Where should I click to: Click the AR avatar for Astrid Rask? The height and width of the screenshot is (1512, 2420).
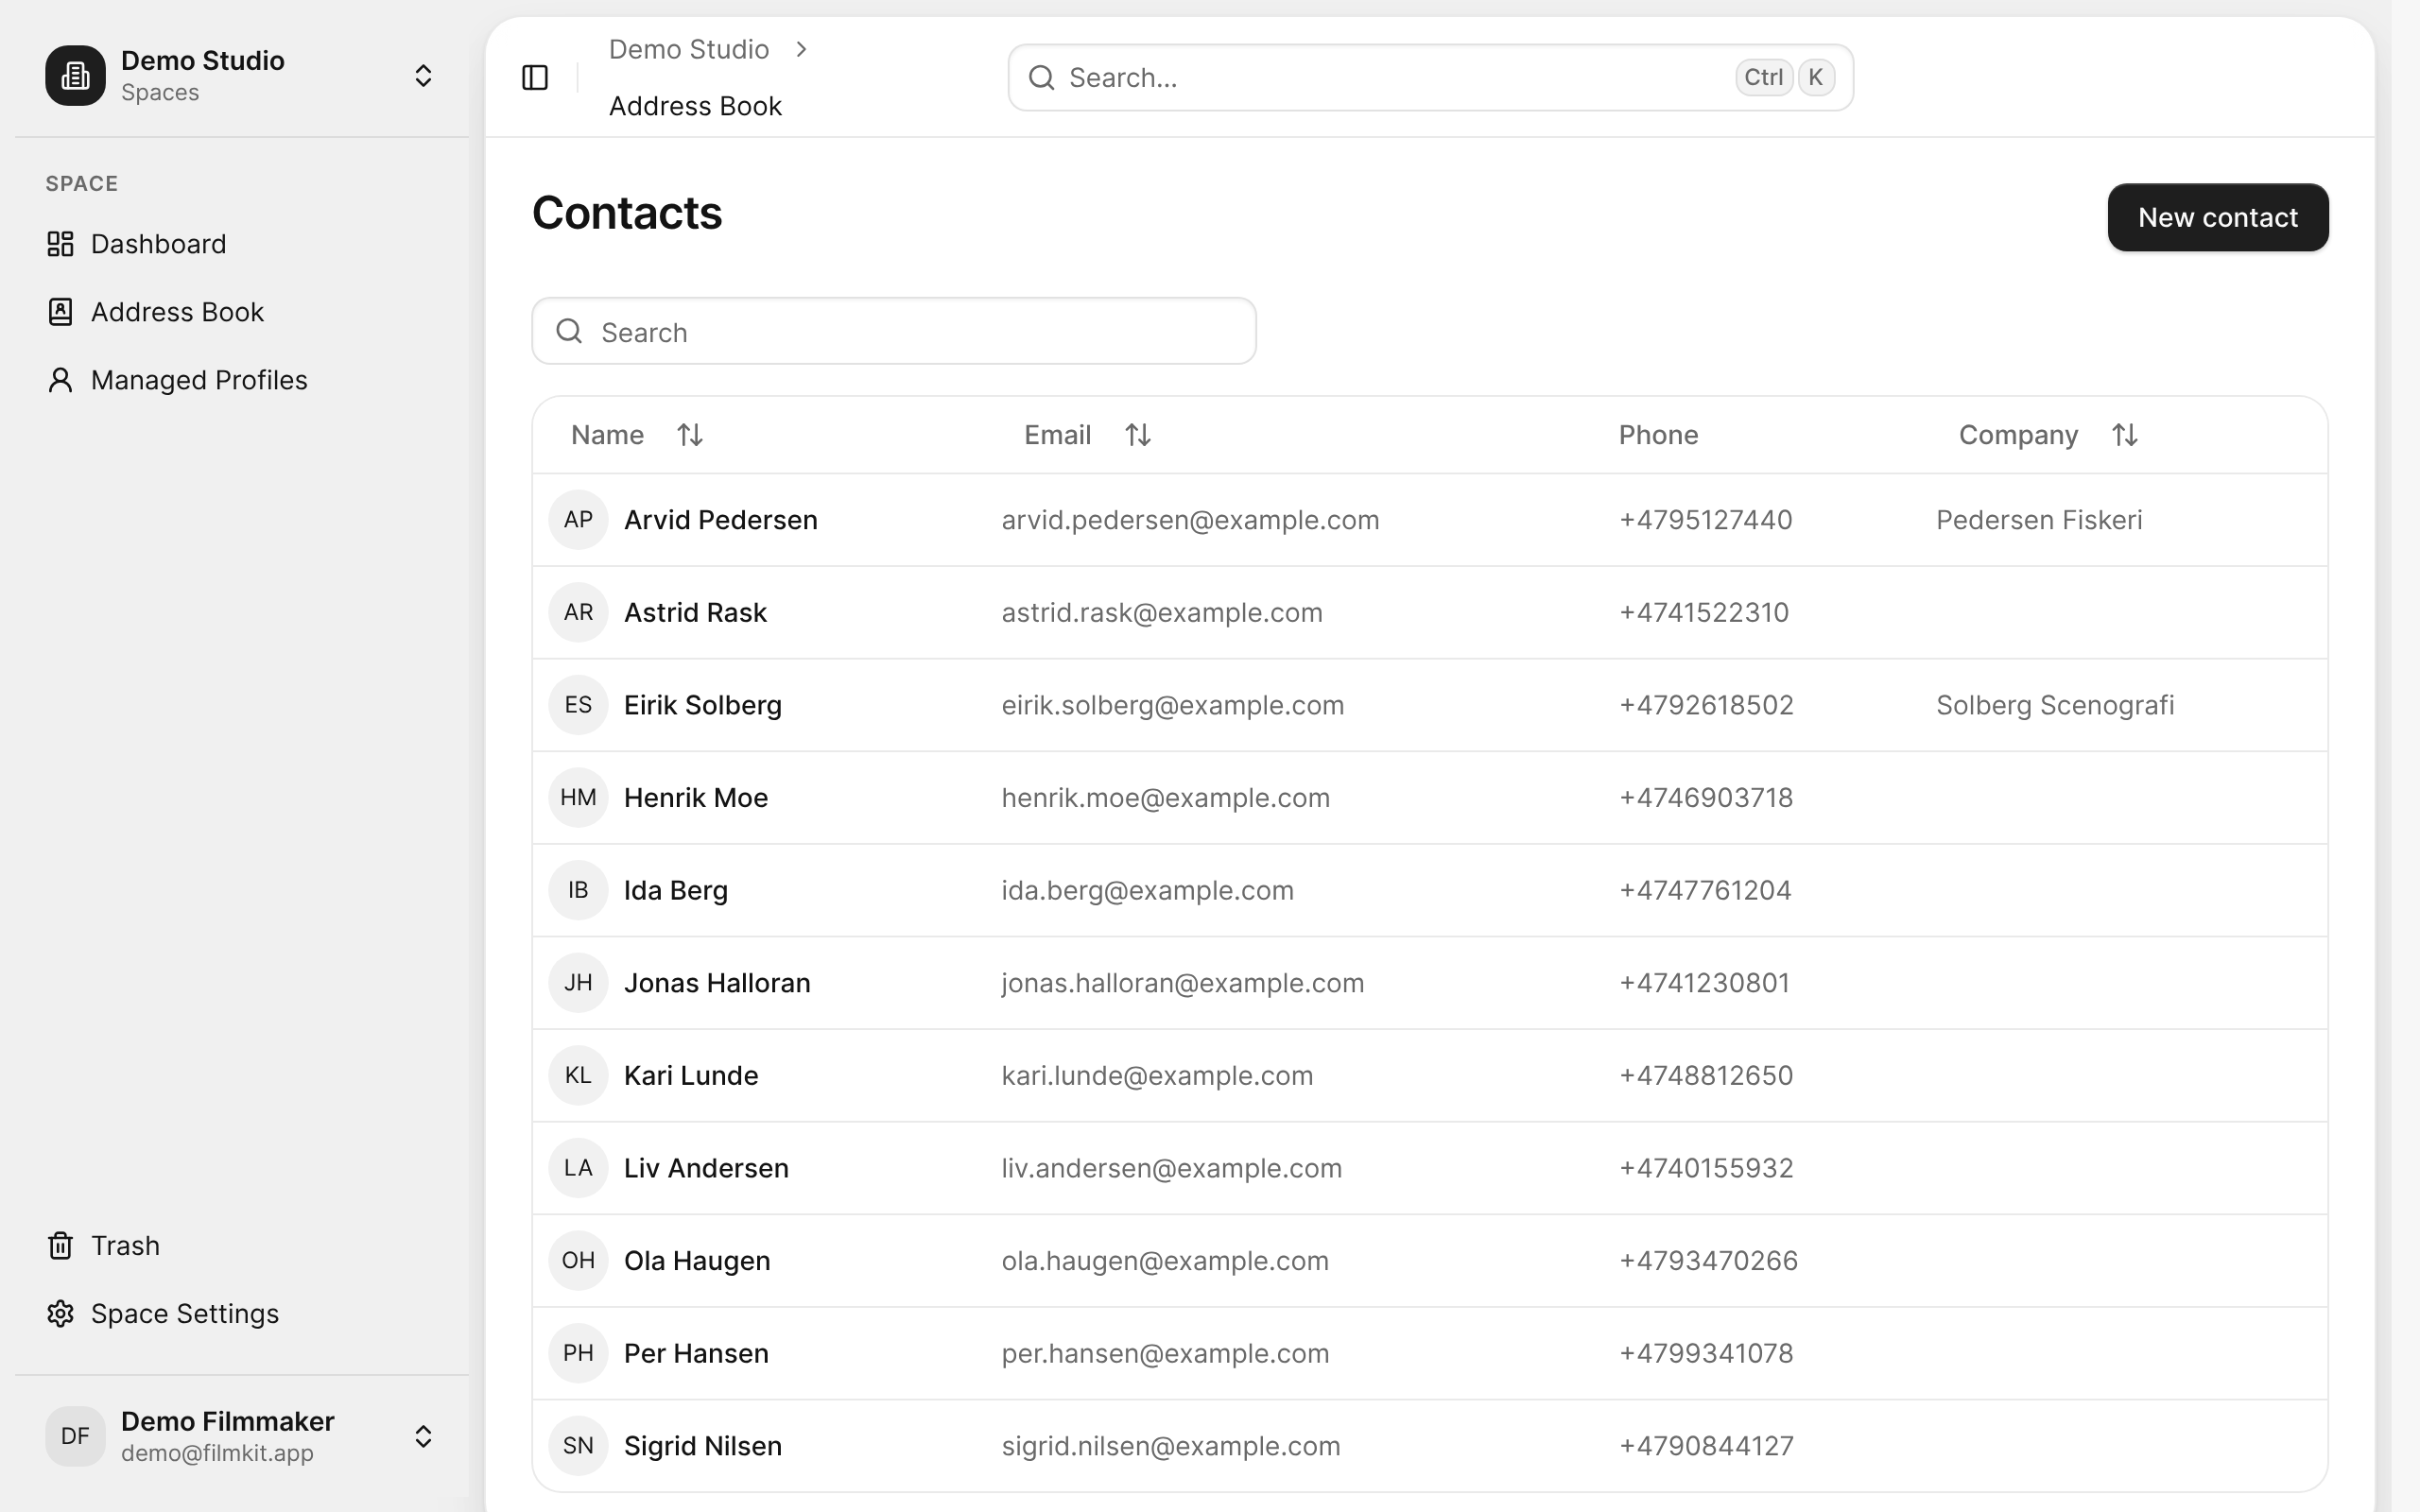(578, 612)
